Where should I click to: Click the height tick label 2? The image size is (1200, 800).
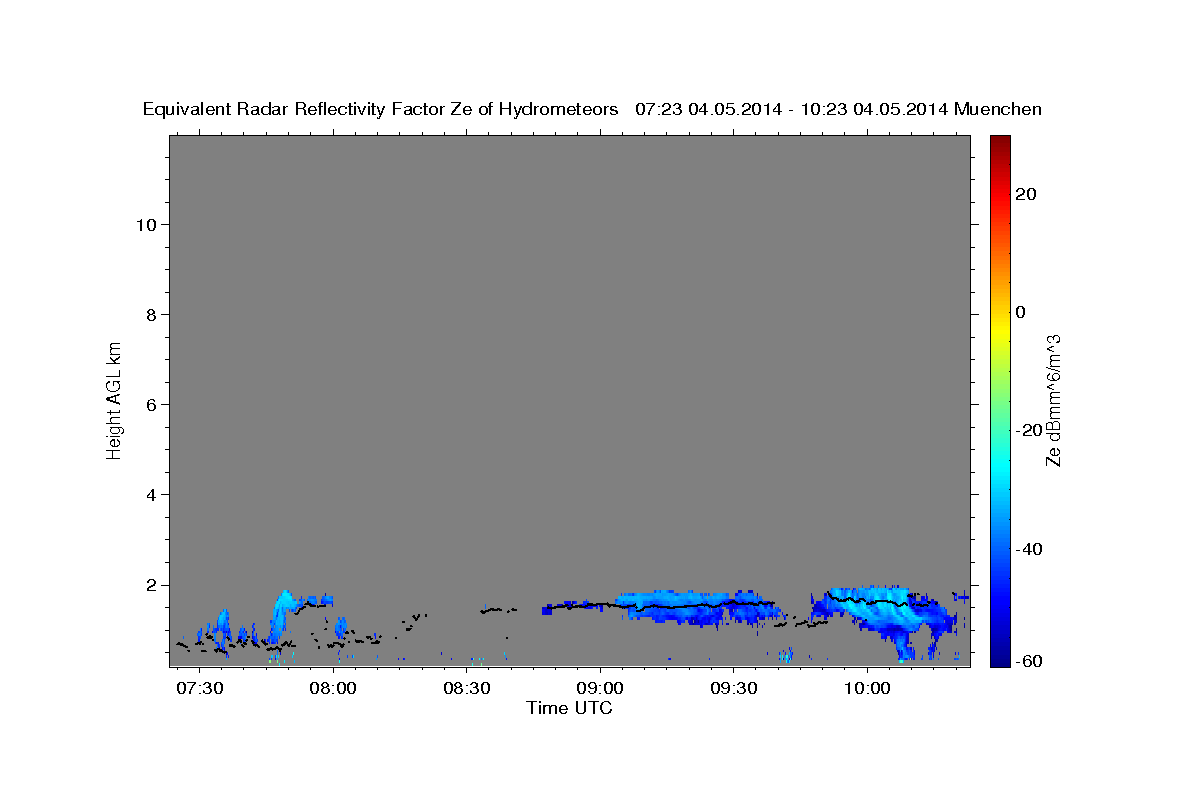pos(153,585)
